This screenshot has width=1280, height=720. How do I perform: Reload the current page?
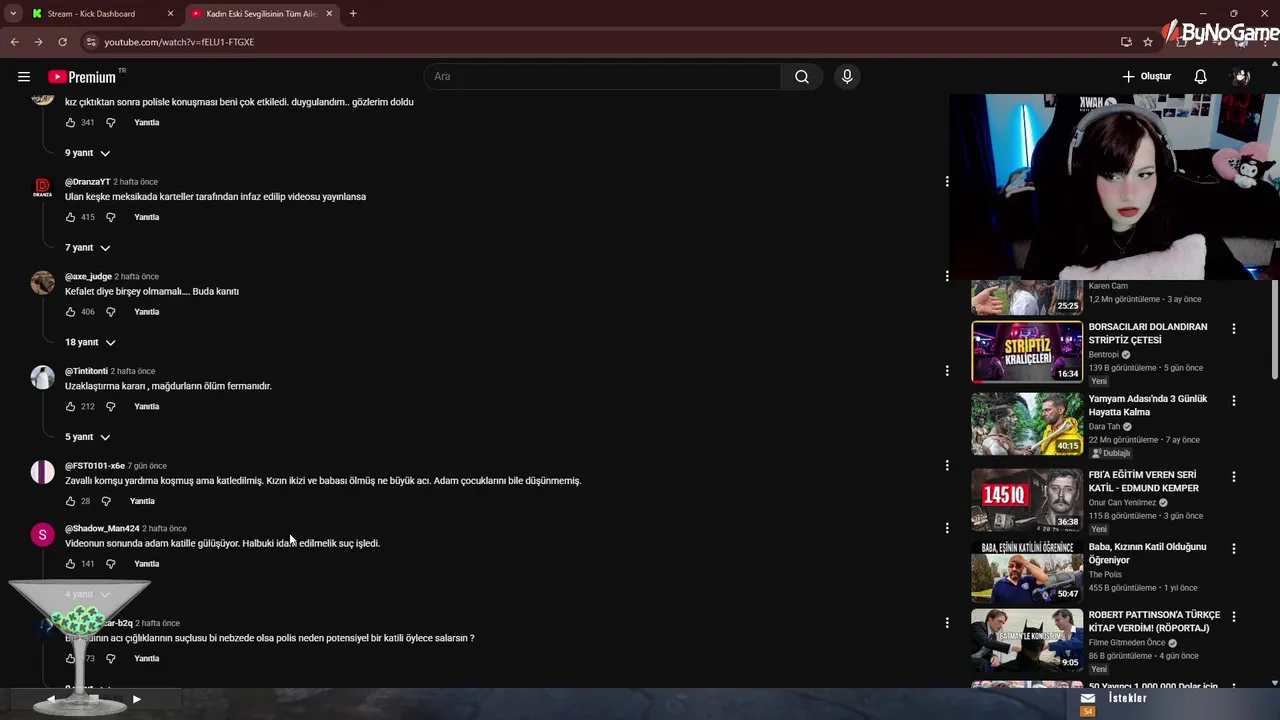[x=62, y=42]
